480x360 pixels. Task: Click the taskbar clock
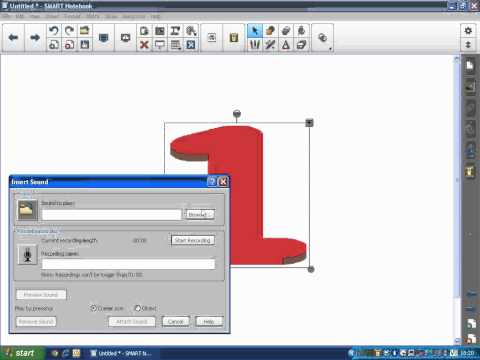click(467, 353)
